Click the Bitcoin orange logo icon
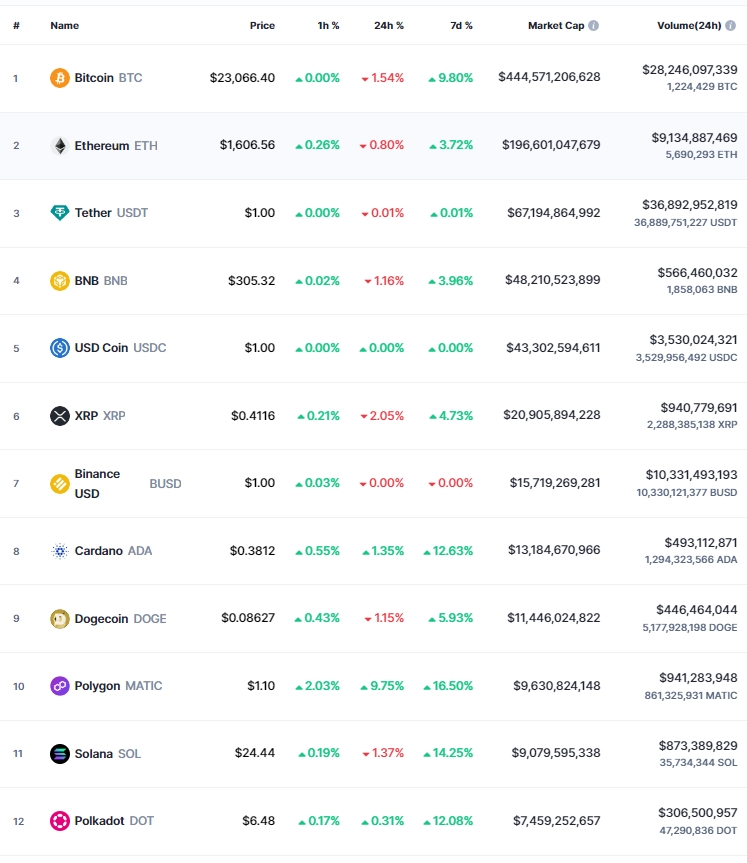 point(59,78)
